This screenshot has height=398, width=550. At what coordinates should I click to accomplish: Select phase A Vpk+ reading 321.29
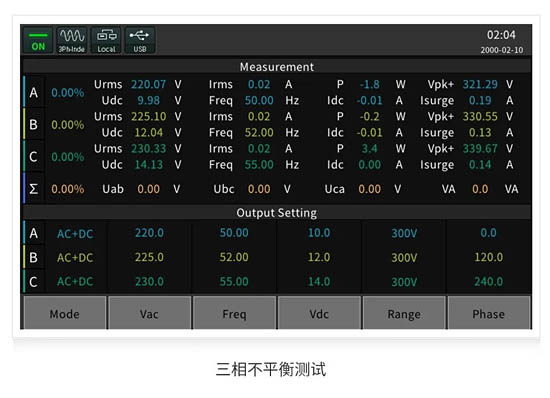point(480,85)
